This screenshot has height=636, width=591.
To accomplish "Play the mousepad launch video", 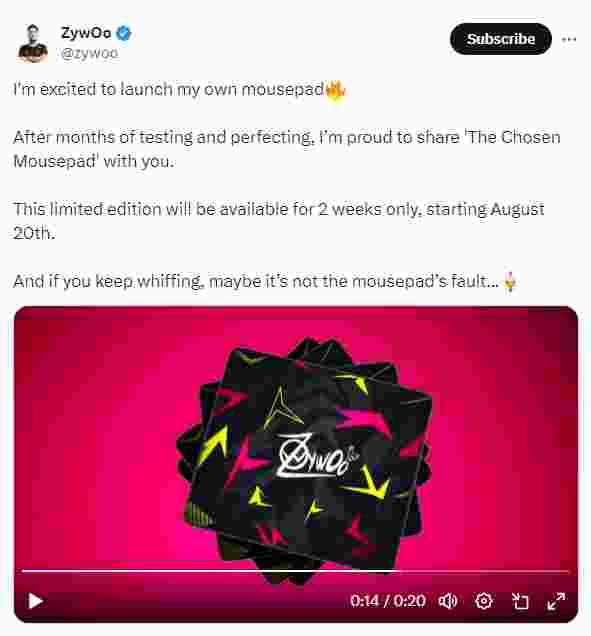I will coord(36,601).
